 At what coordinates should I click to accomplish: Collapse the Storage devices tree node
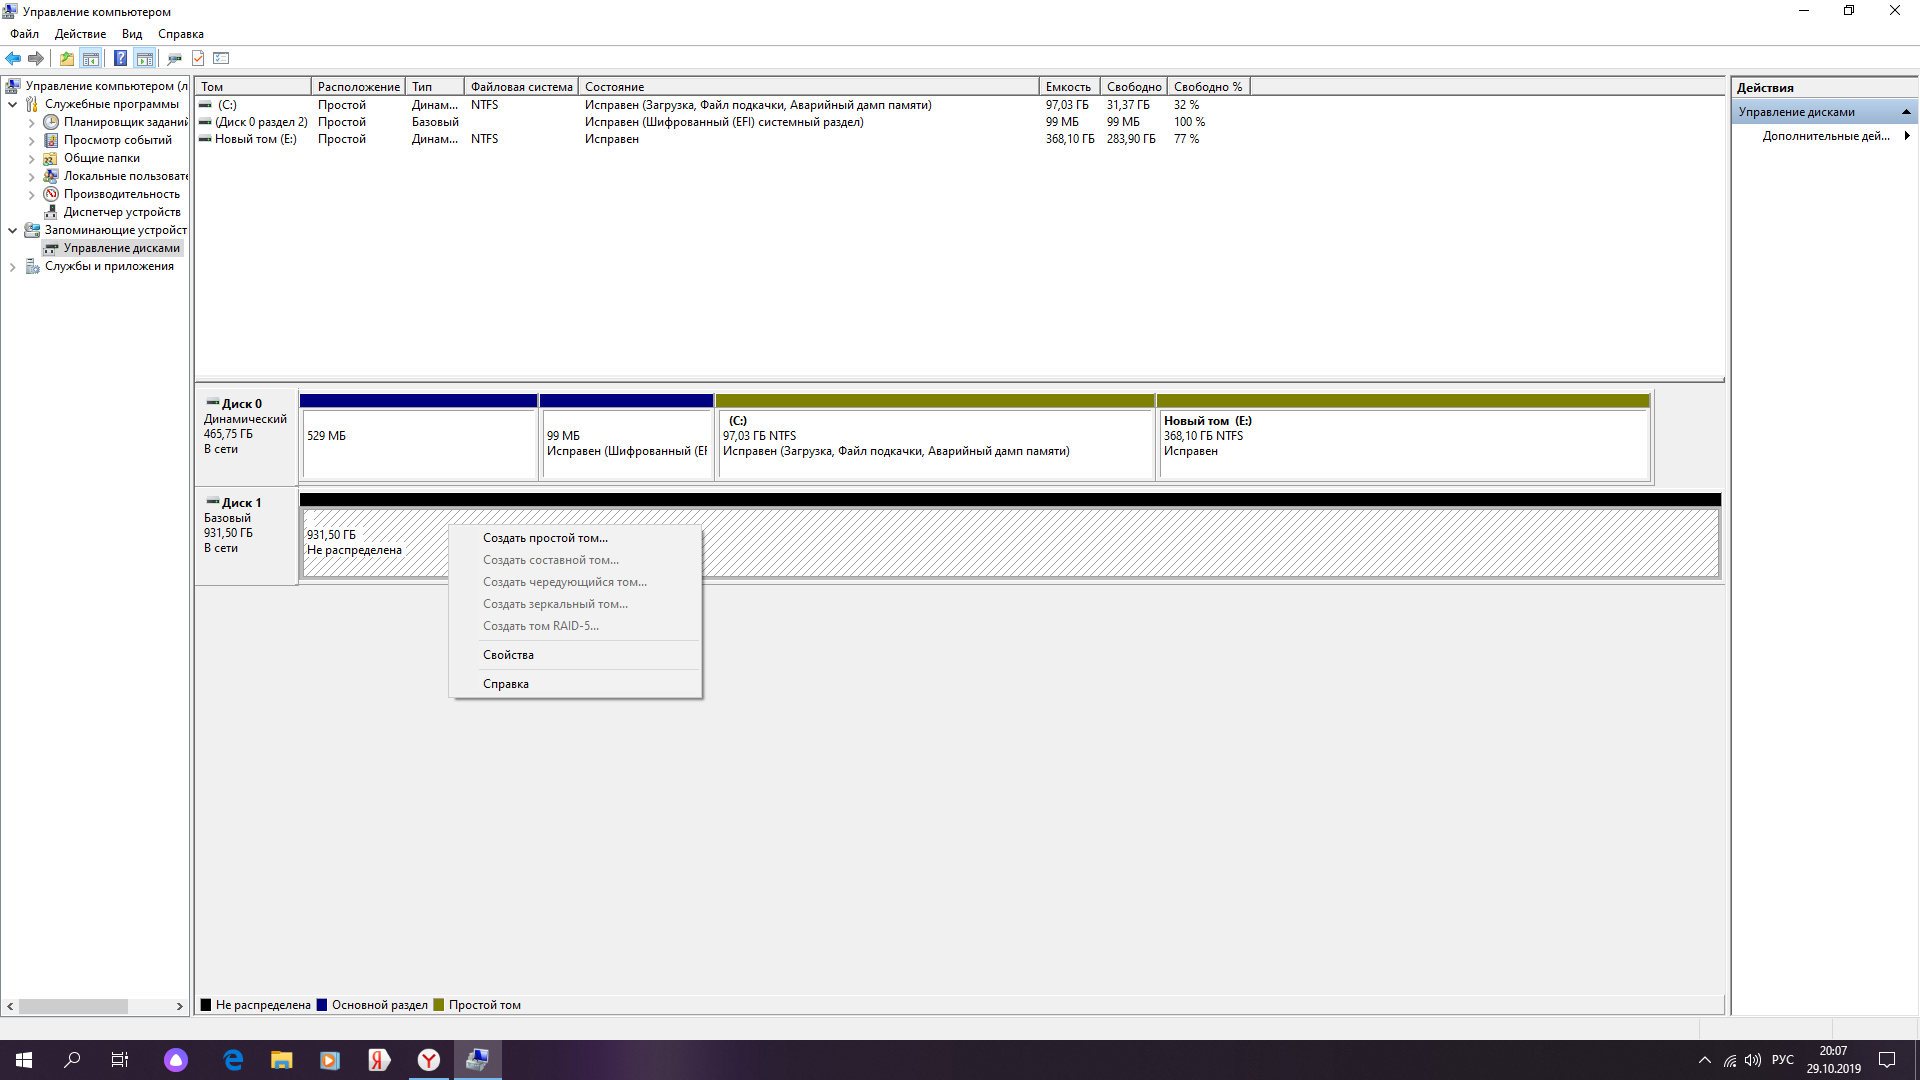coord(13,230)
